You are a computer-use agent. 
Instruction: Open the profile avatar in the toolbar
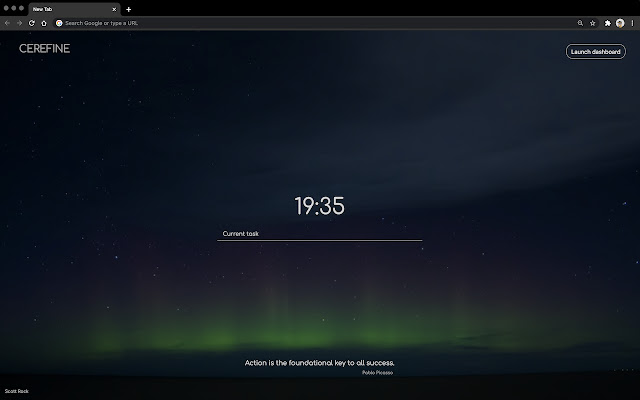(x=620, y=22)
